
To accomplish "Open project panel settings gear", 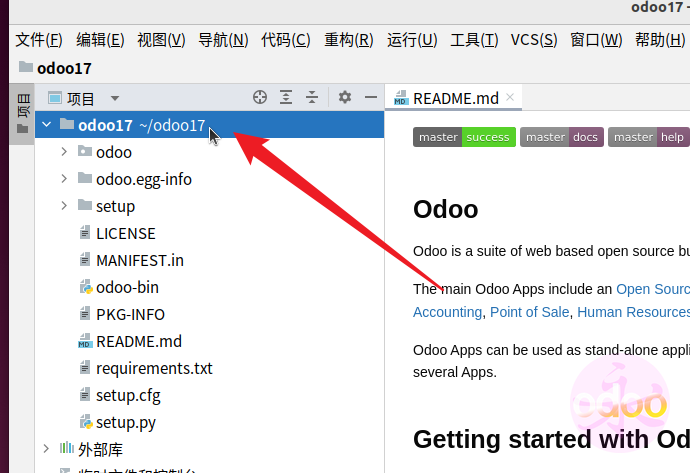I will [x=345, y=97].
